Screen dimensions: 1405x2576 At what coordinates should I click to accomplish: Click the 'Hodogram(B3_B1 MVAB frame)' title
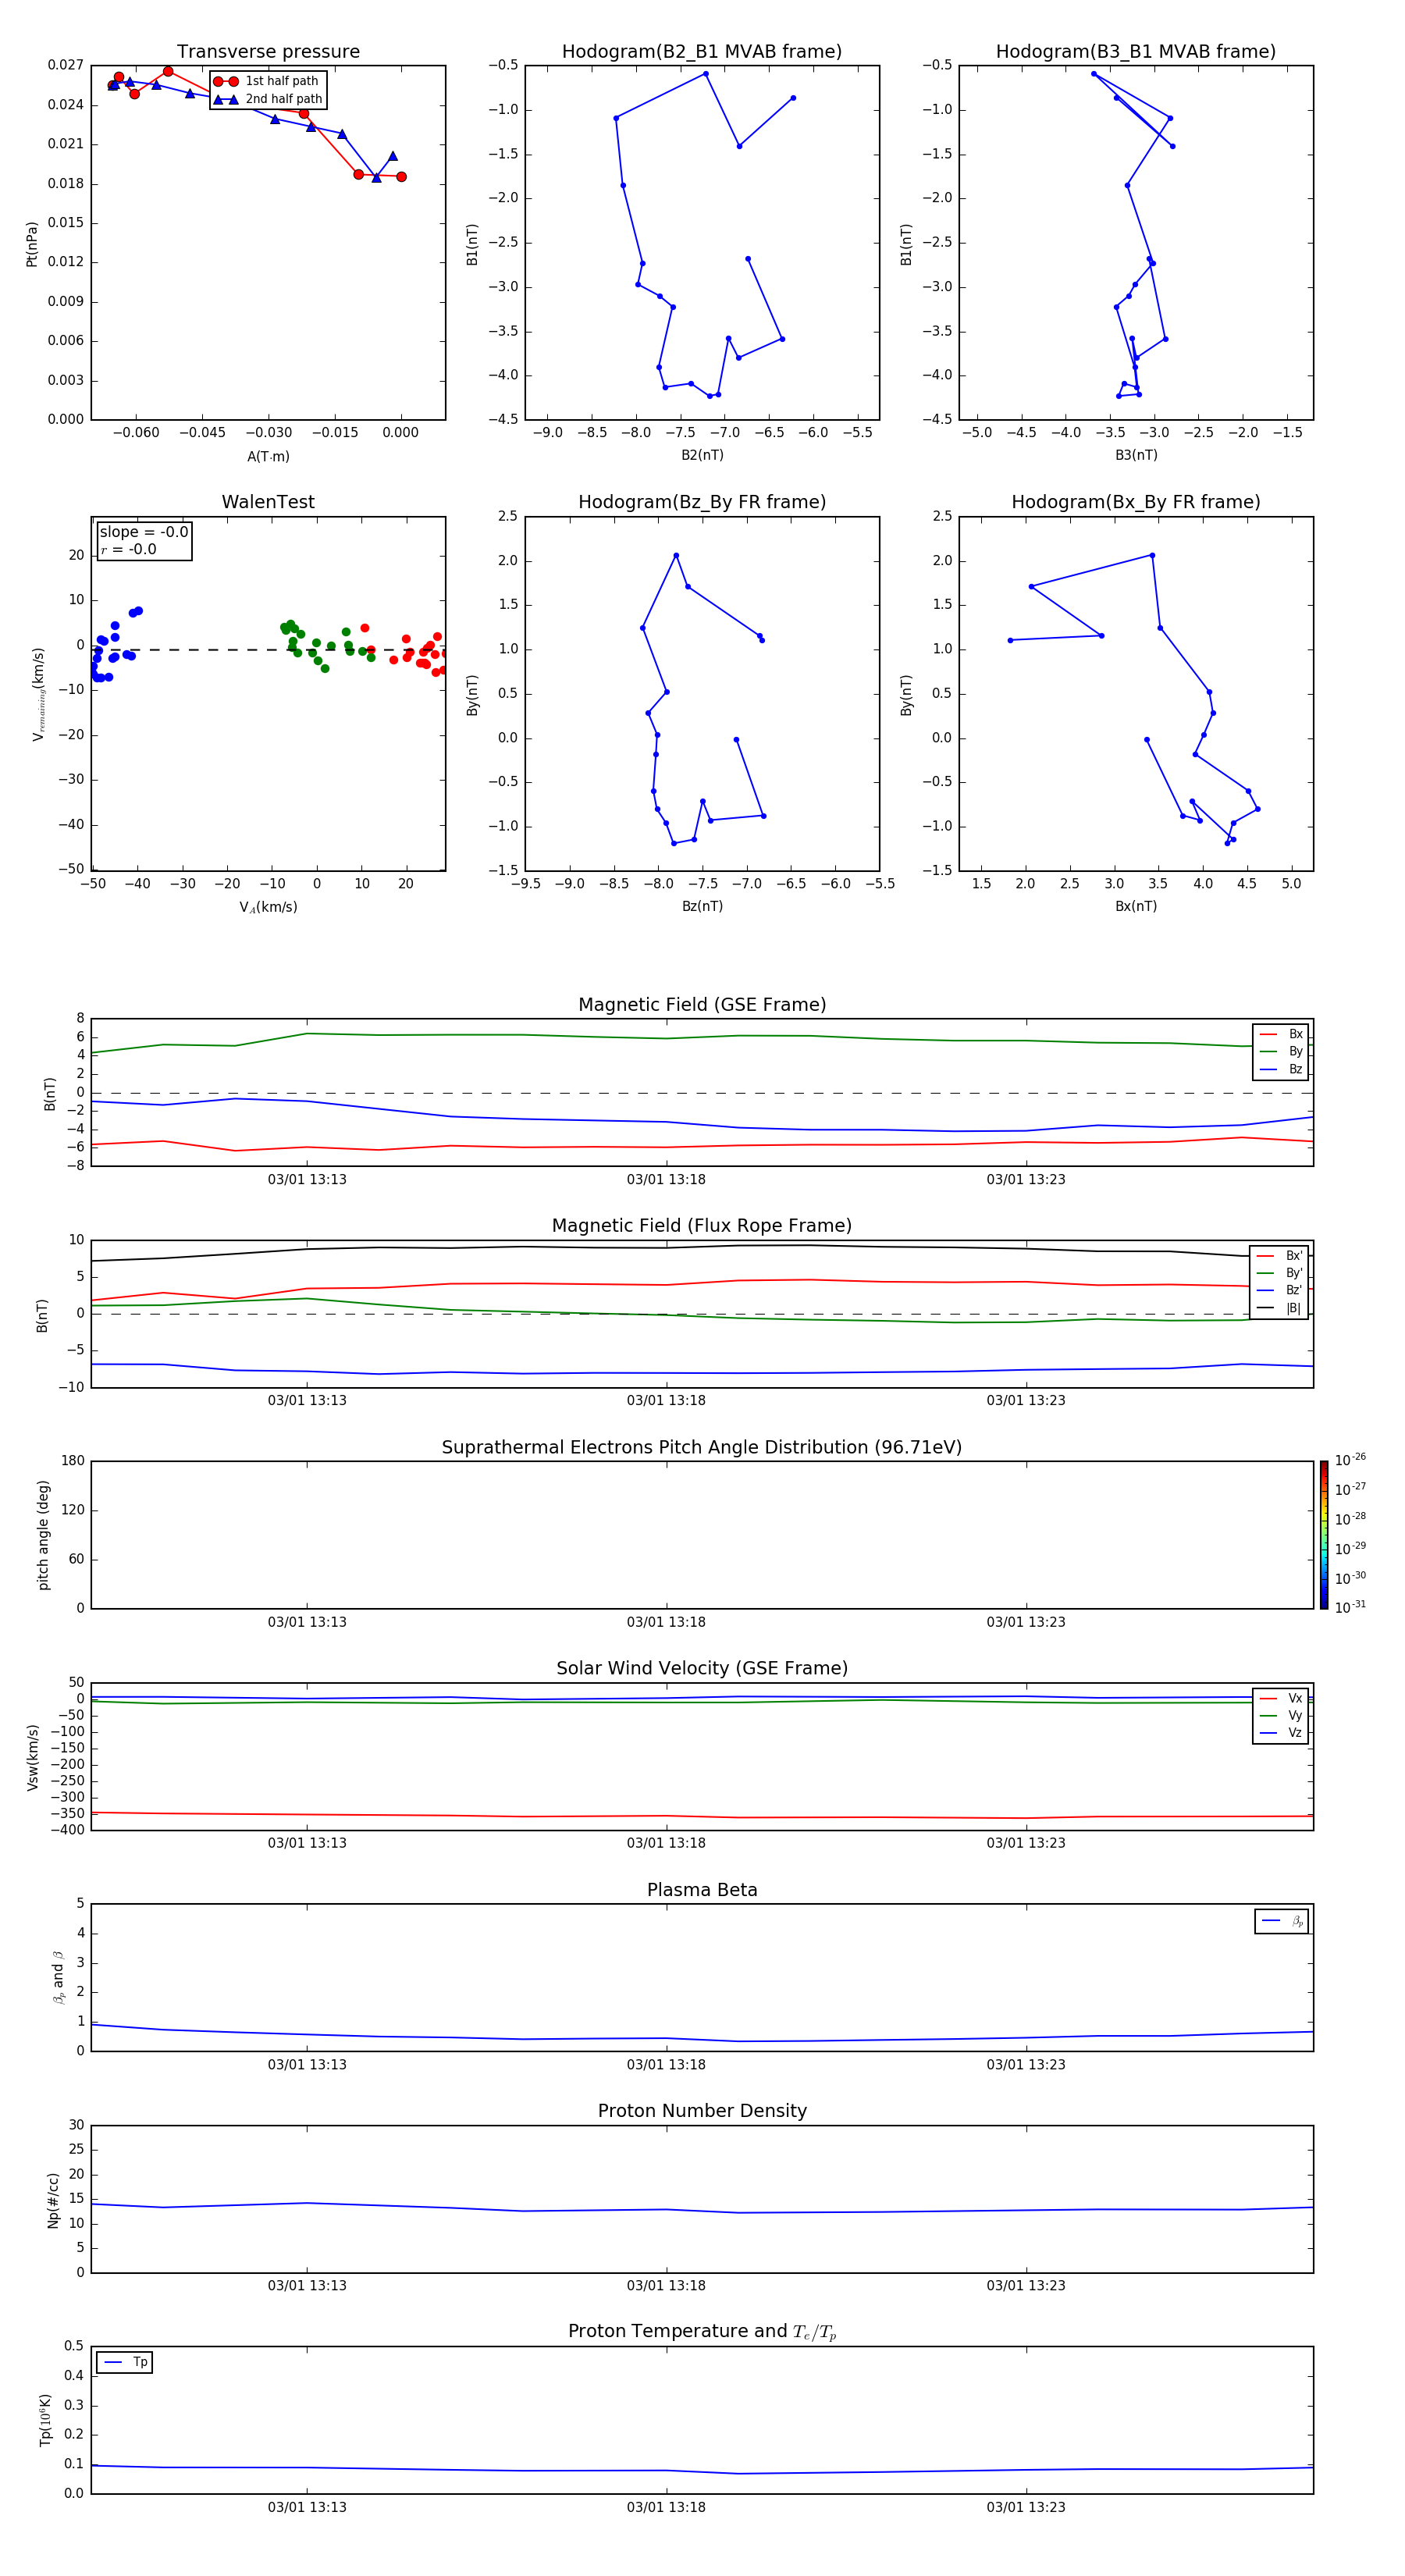[x=1136, y=52]
